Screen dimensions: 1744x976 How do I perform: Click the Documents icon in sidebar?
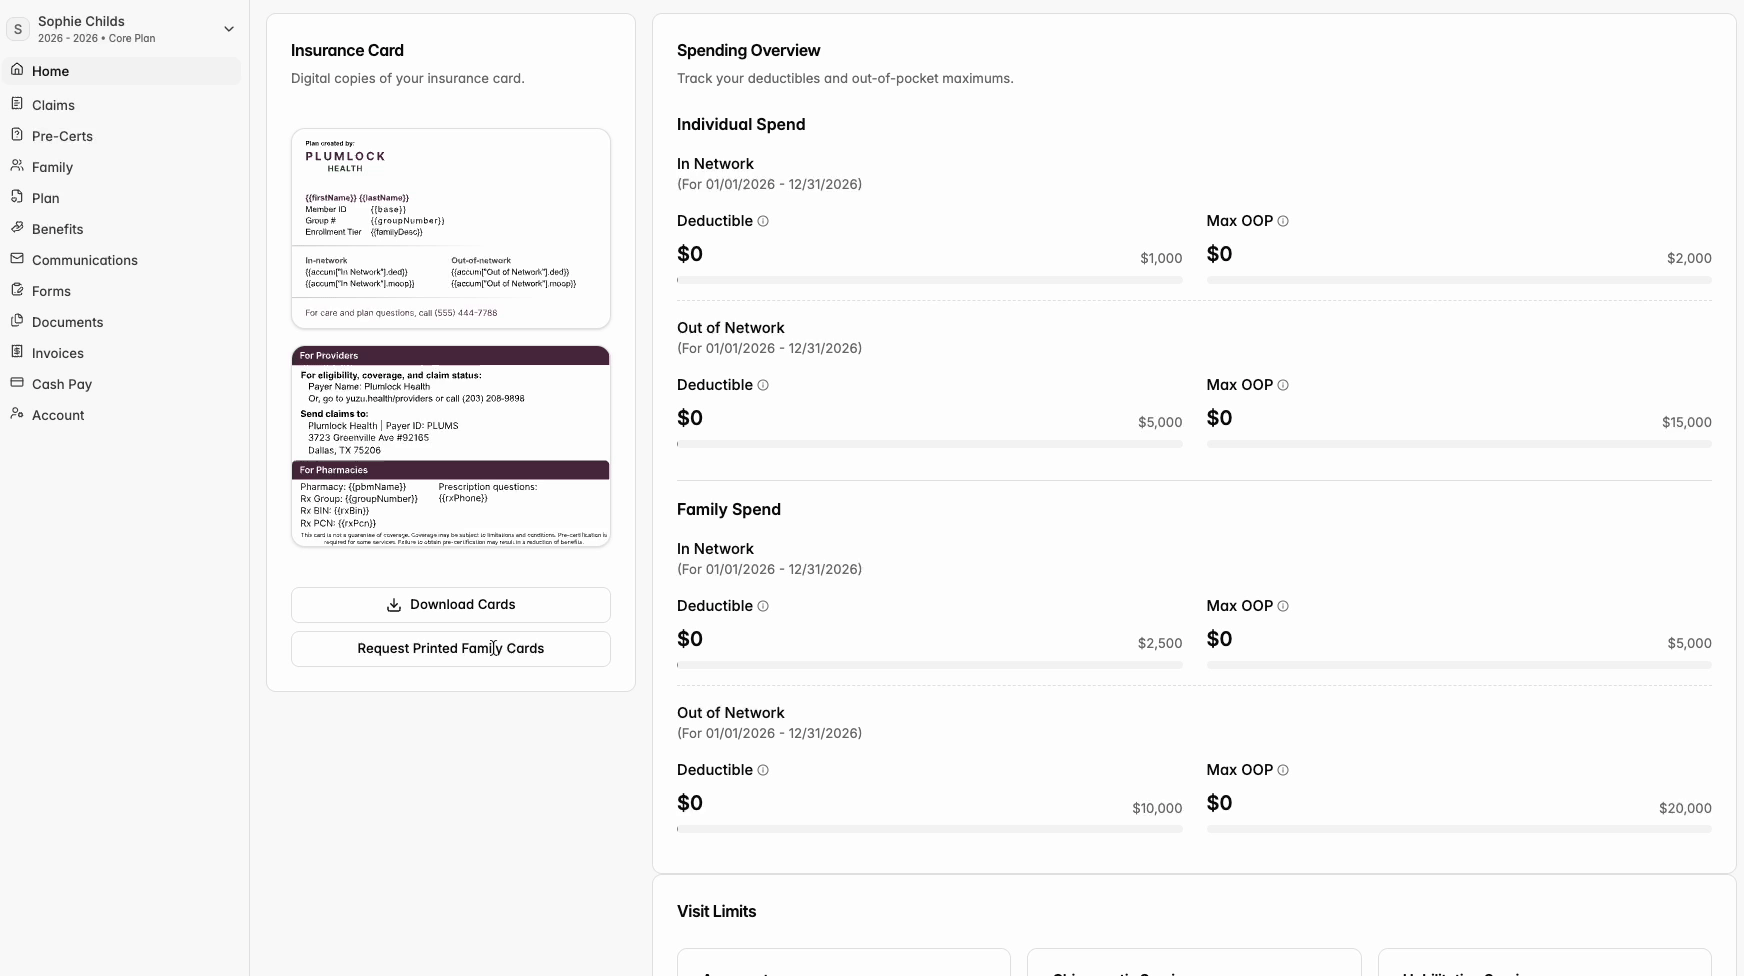click(x=17, y=321)
